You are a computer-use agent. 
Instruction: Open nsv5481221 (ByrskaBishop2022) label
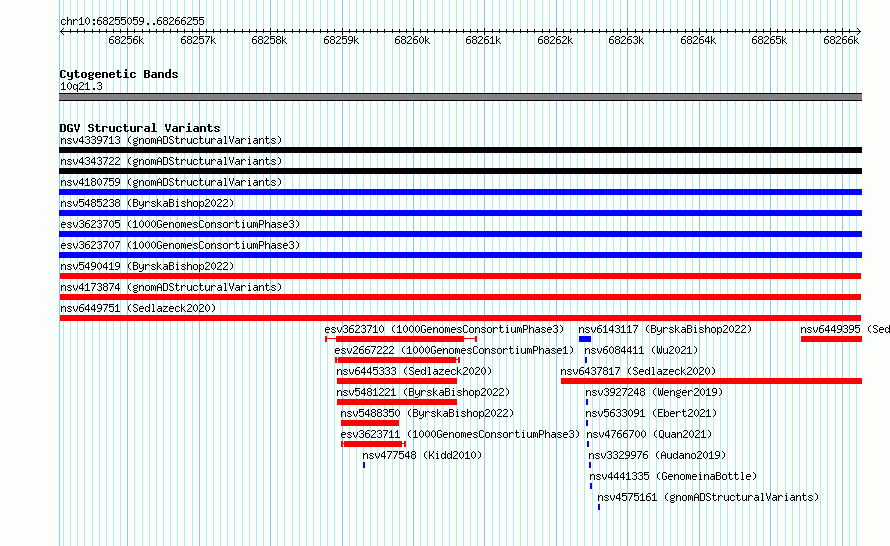423,392
